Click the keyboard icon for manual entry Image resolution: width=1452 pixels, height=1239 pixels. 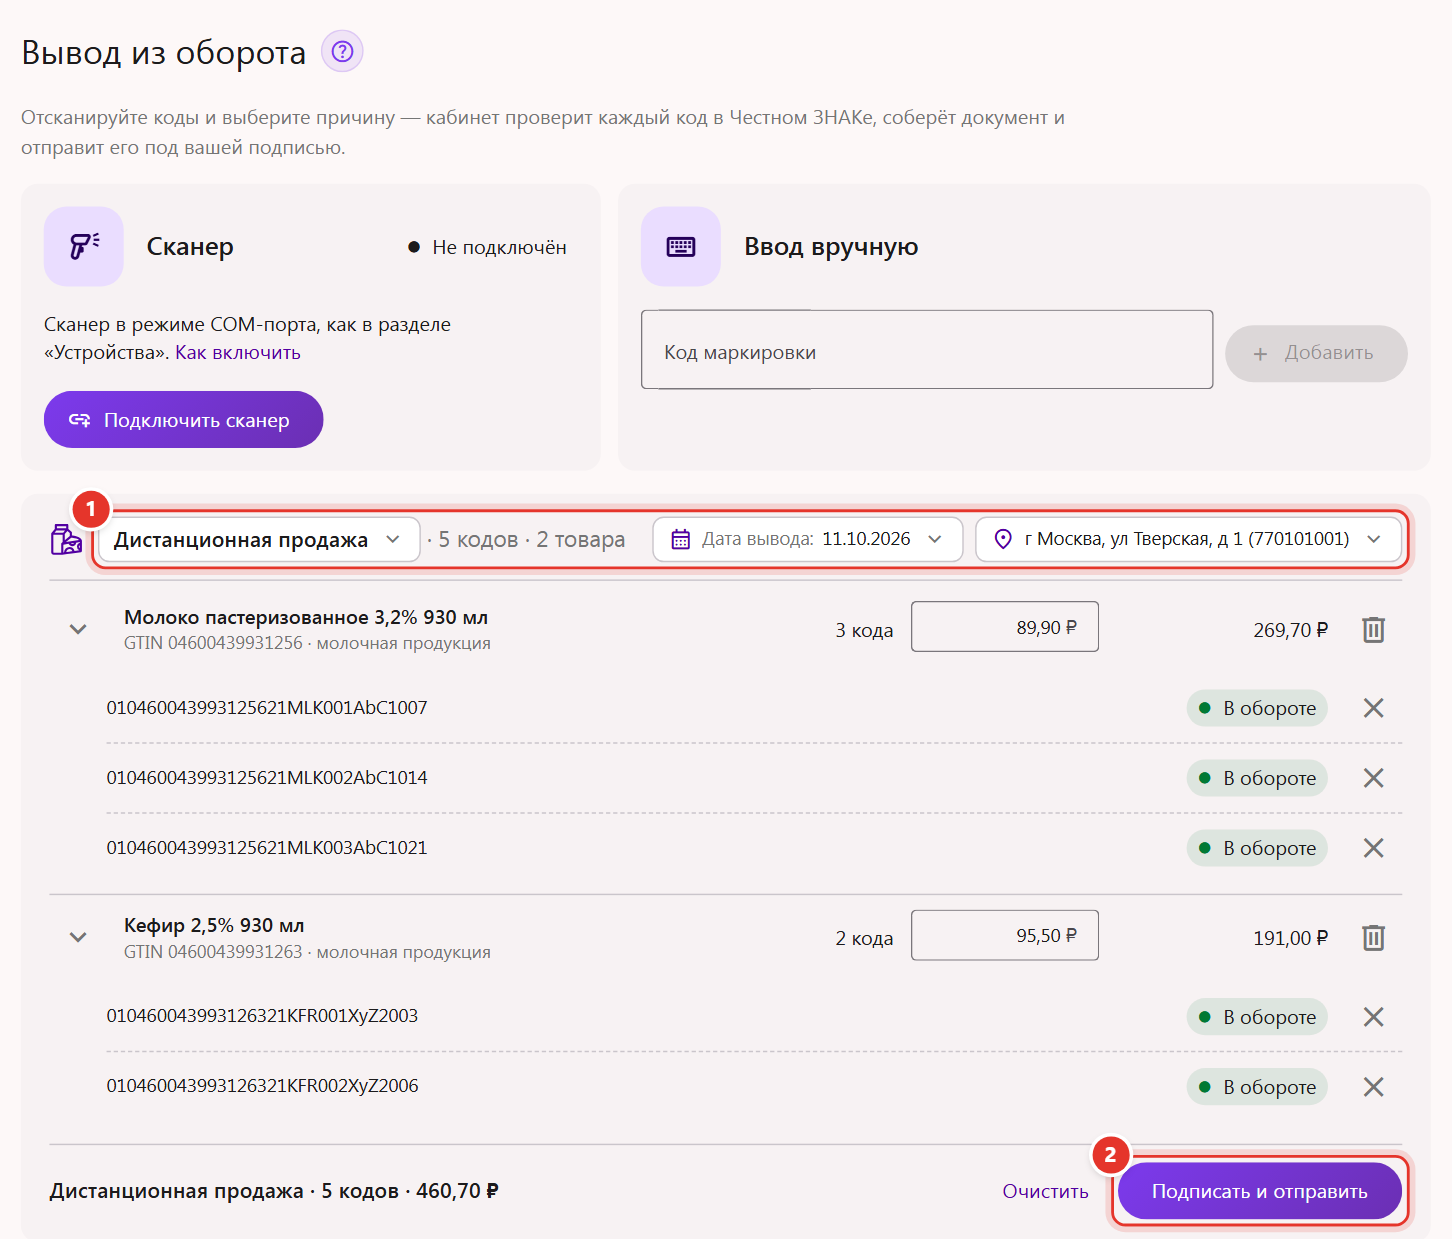(681, 246)
